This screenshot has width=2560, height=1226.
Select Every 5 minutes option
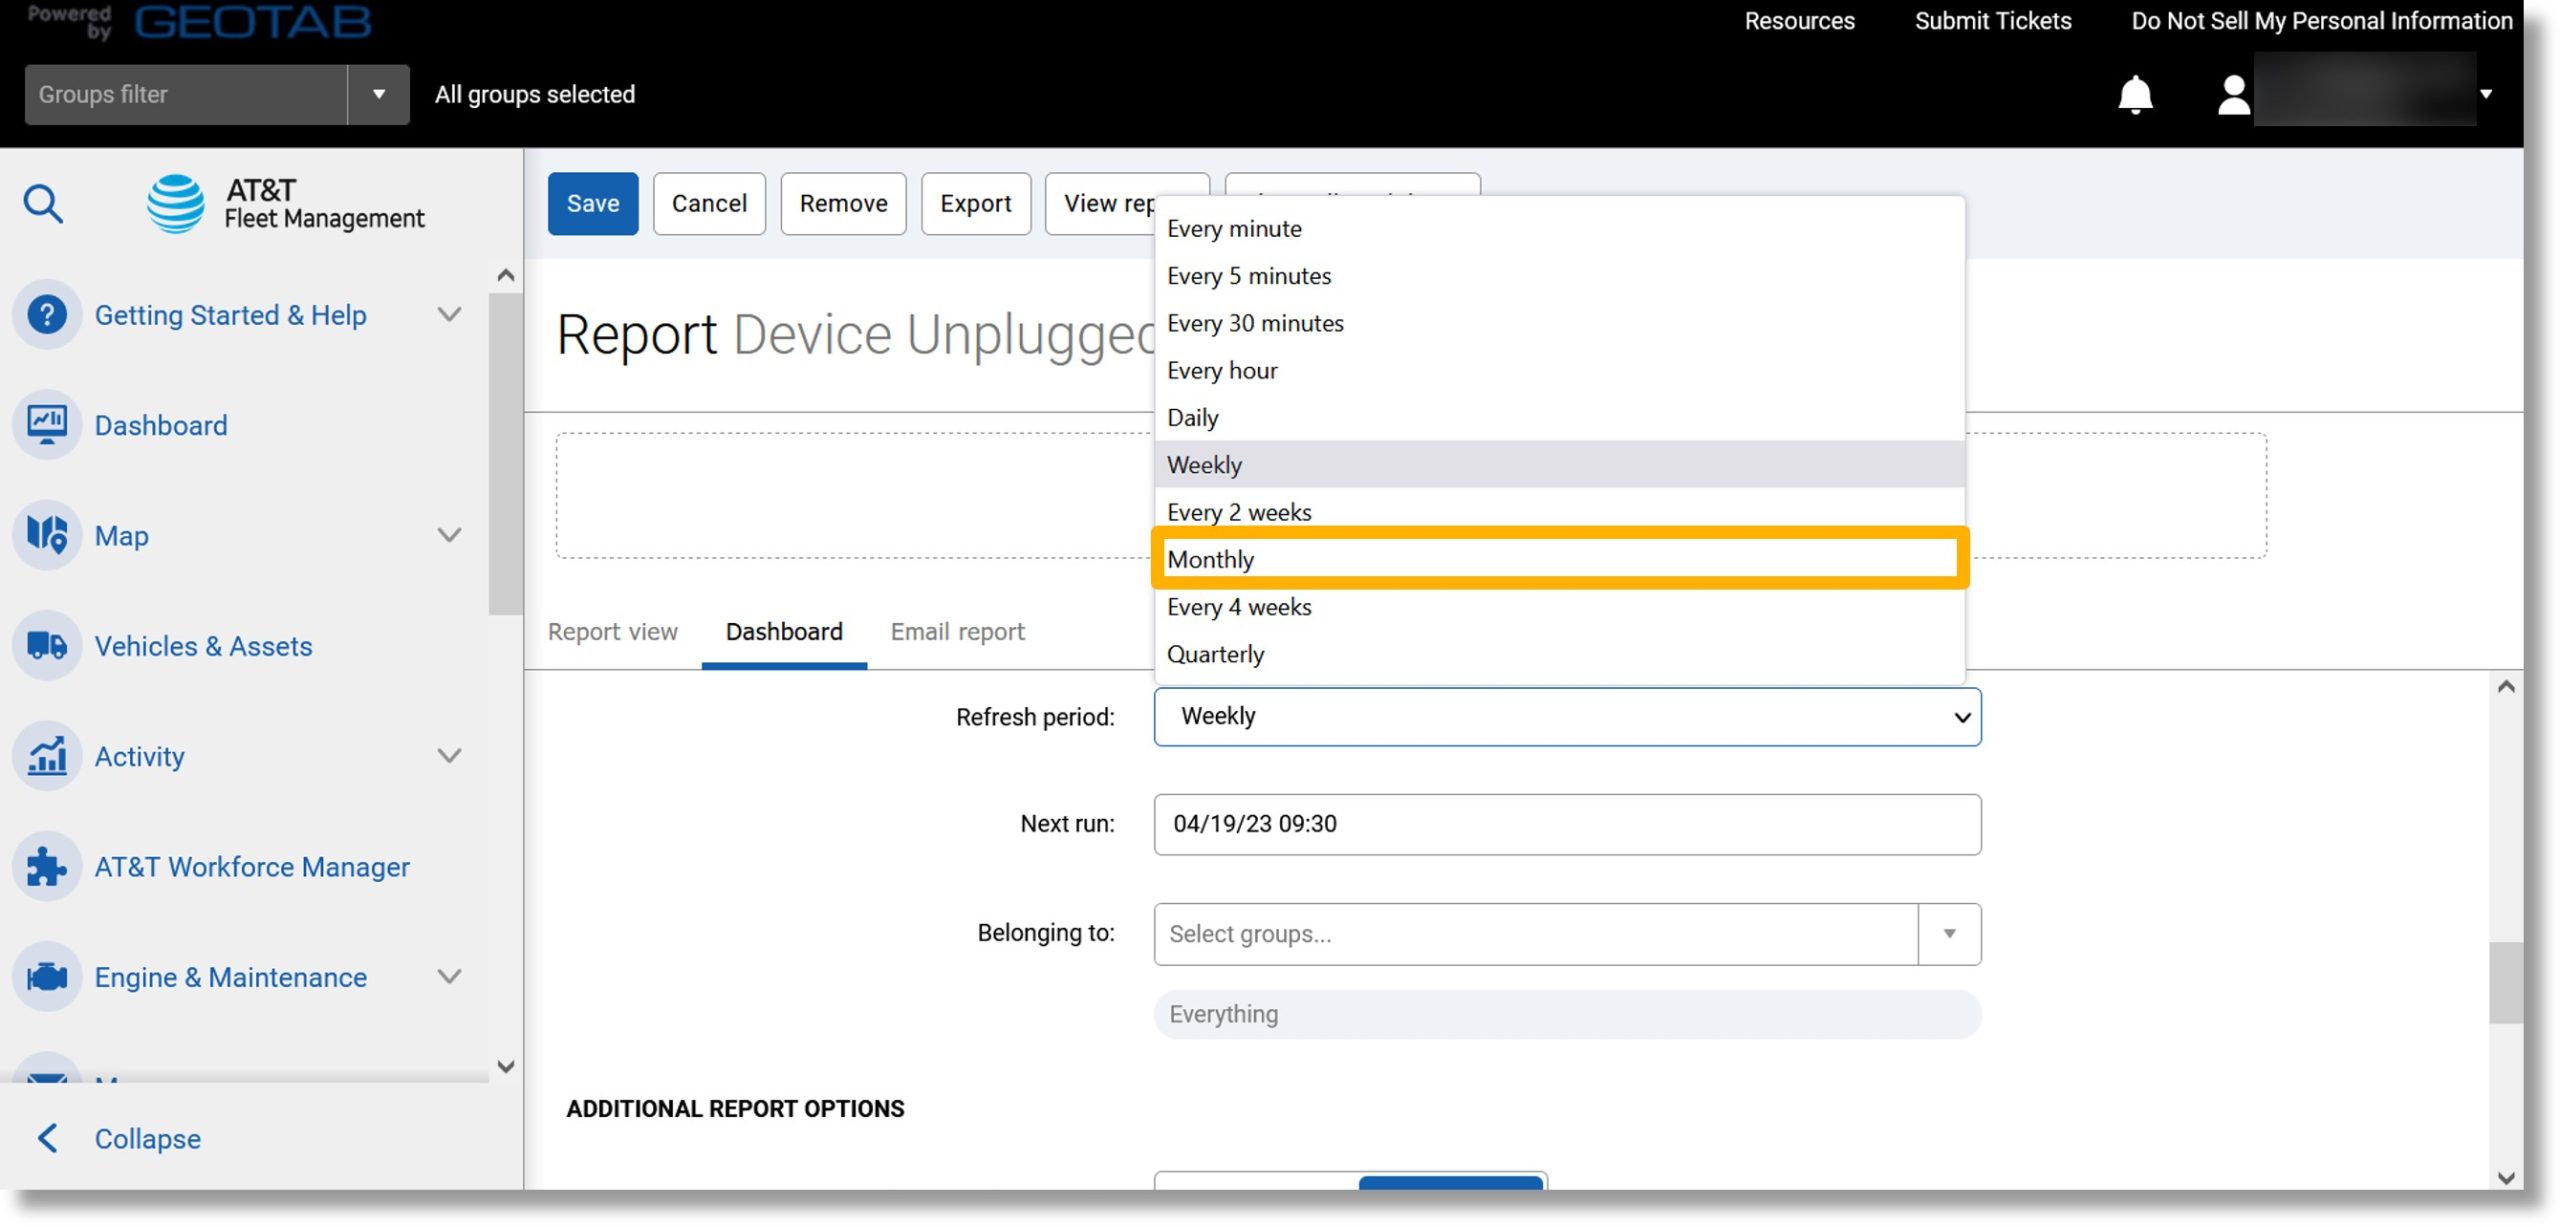(x=1560, y=276)
